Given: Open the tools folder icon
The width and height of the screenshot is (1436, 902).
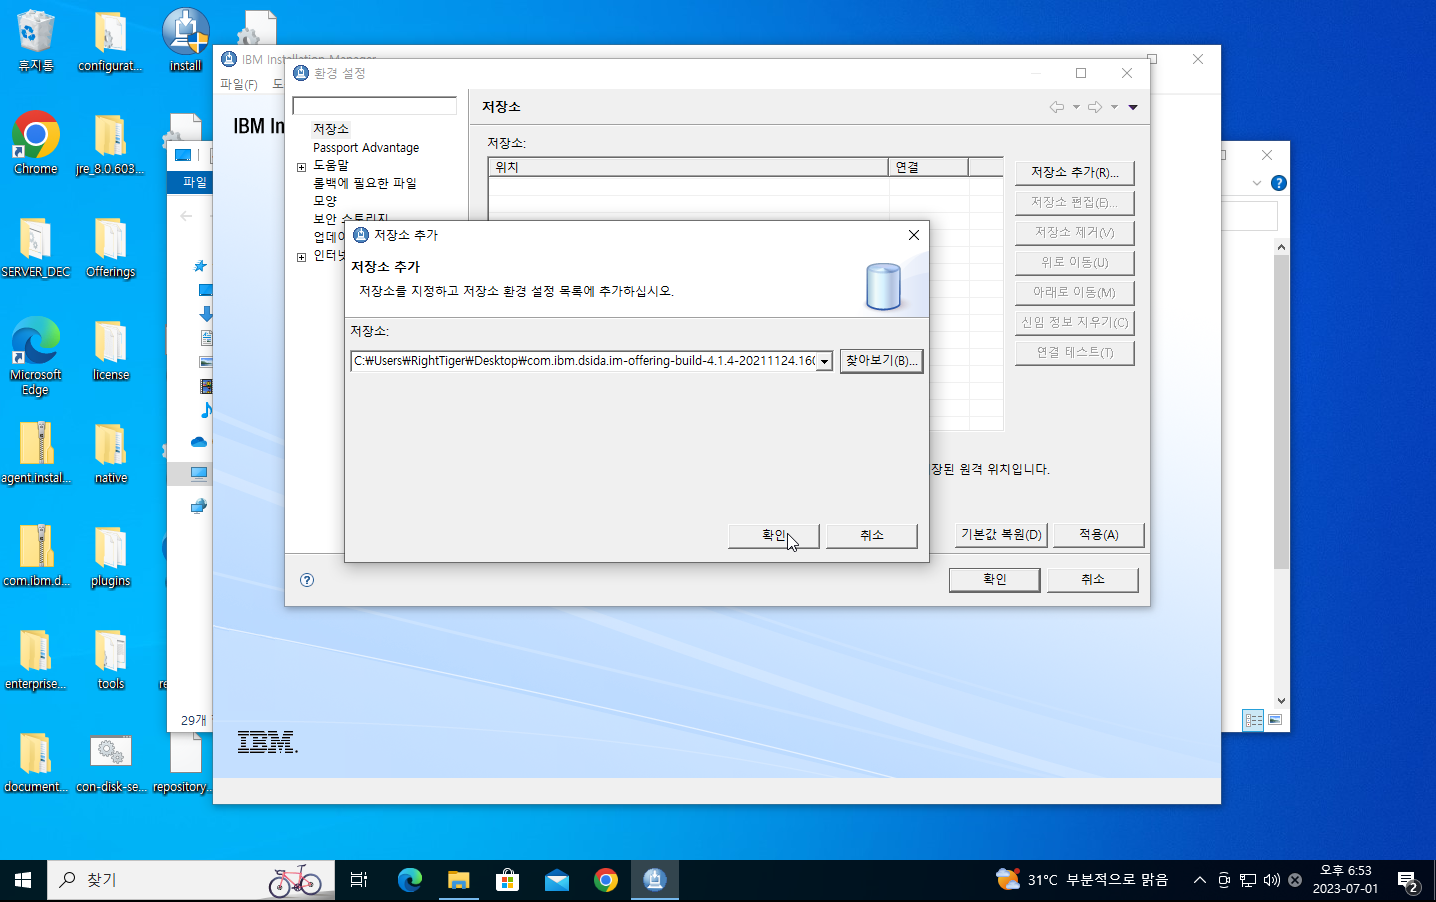Looking at the screenshot, I should [x=110, y=659].
